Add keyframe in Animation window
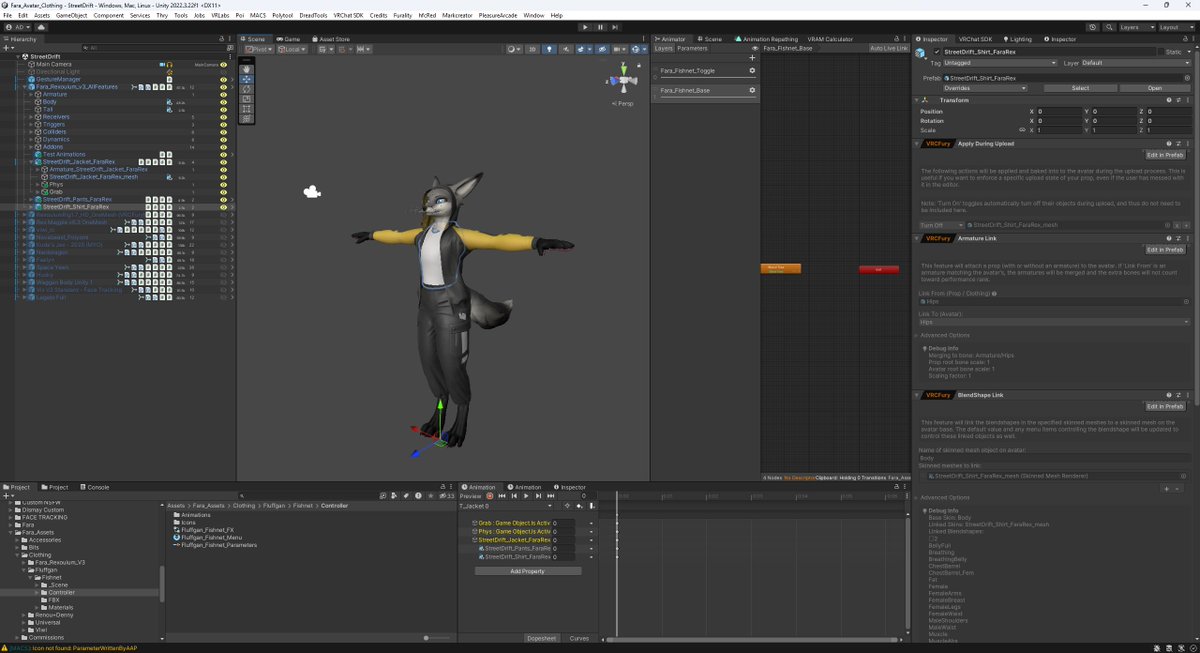This screenshot has width=1200, height=653. [579, 506]
